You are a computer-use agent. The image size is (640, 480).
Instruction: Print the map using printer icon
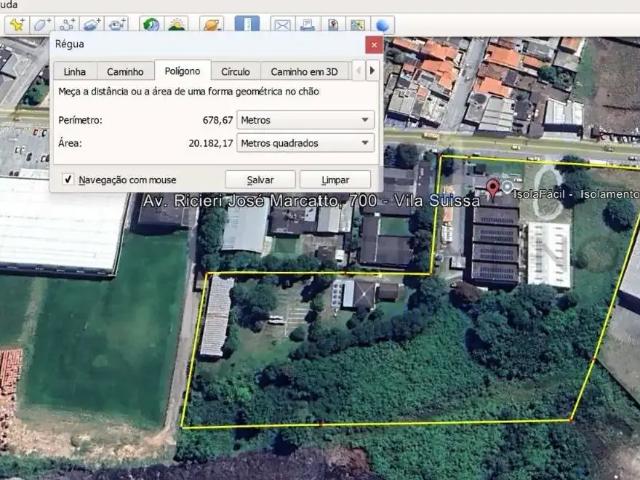308,24
